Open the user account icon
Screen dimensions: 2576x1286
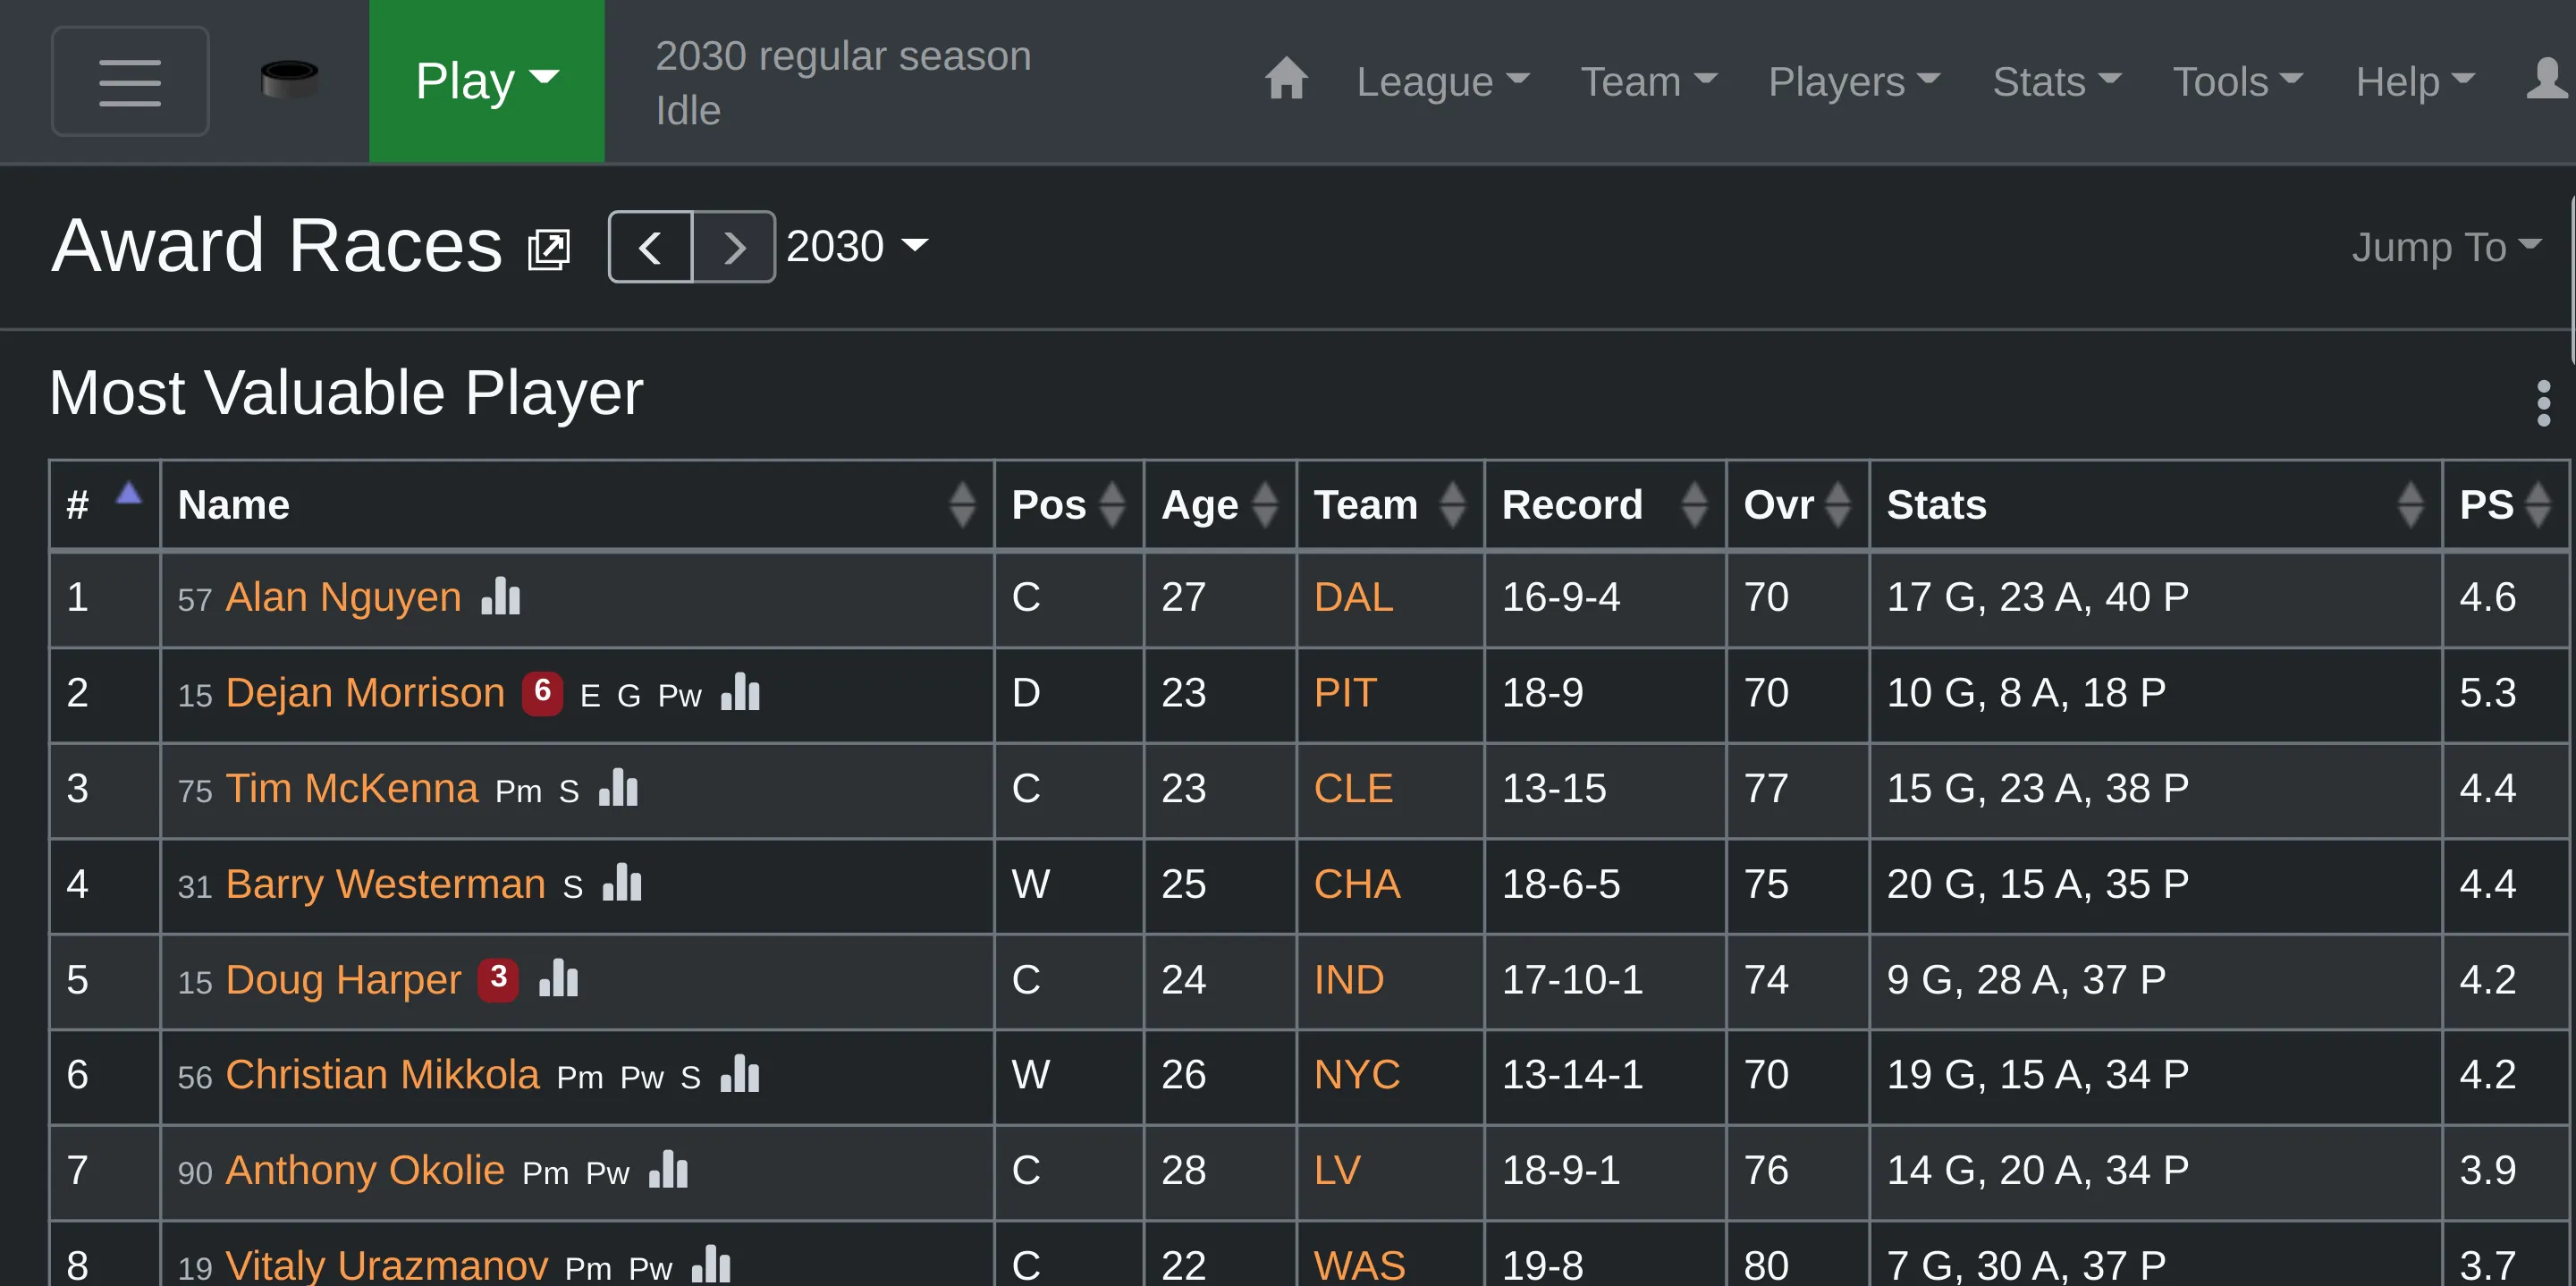click(2546, 79)
